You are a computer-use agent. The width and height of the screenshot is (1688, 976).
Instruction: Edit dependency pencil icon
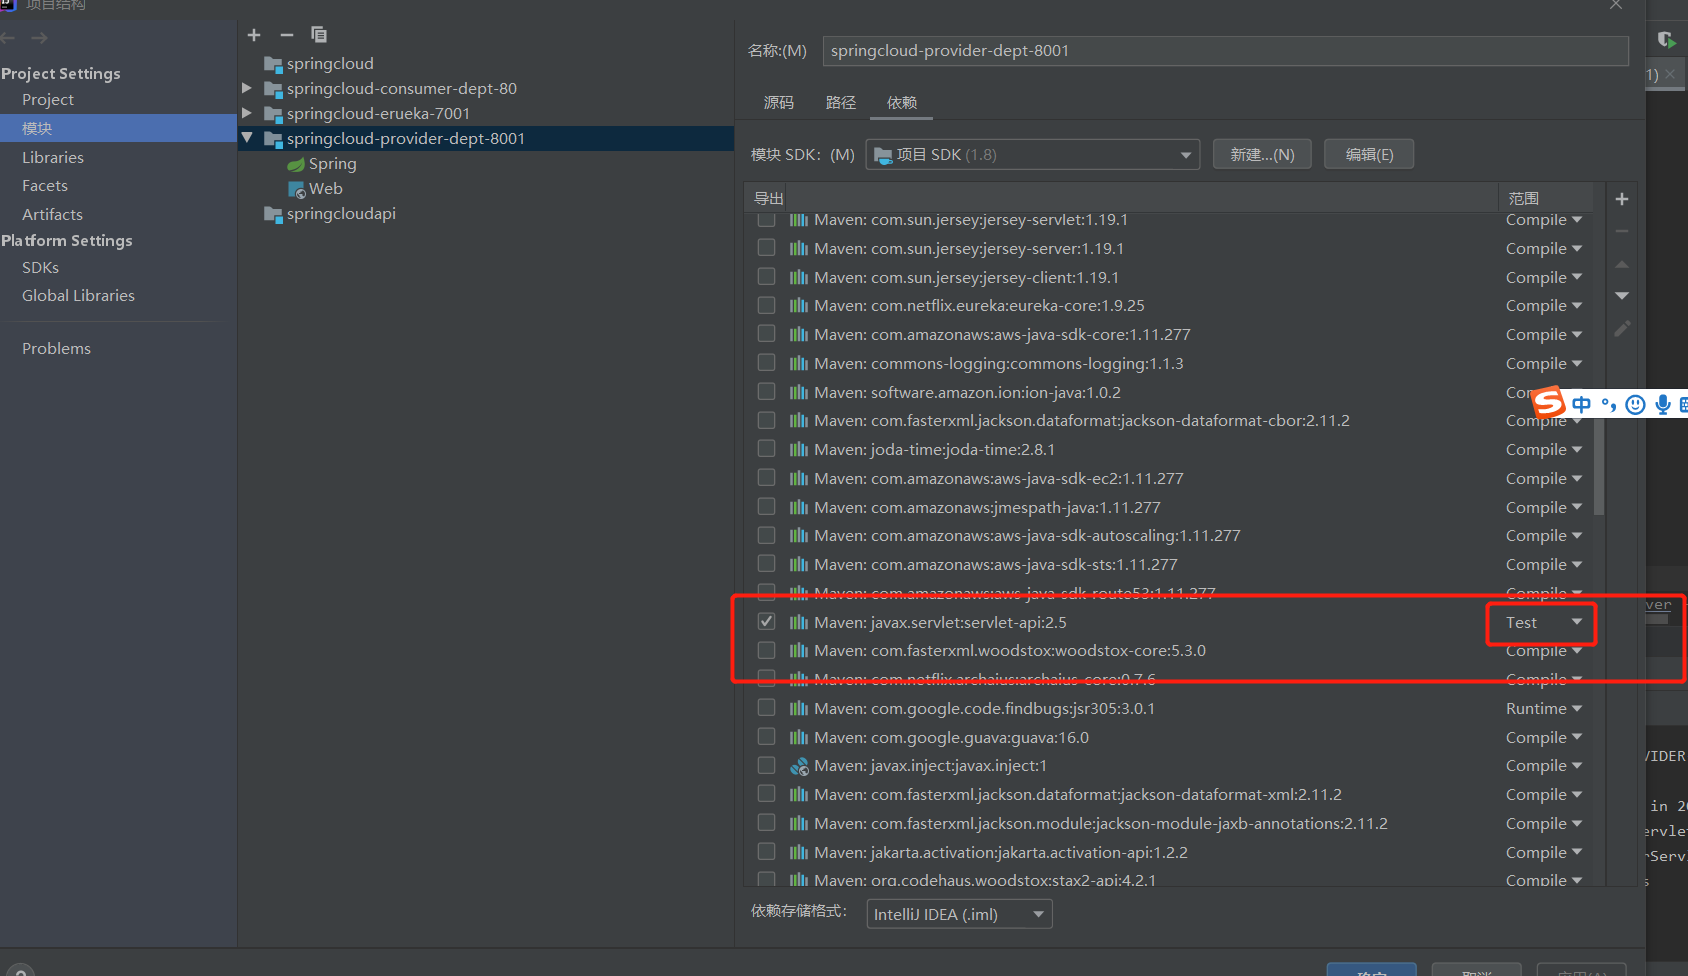point(1622,328)
